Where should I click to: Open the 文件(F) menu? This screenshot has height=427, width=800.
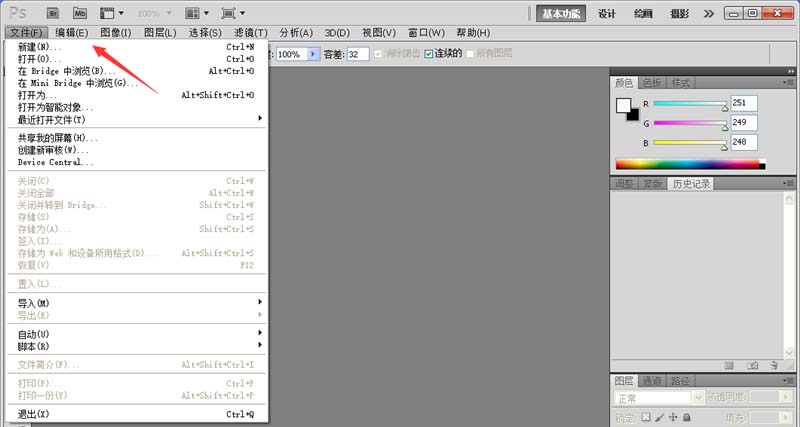coord(26,33)
